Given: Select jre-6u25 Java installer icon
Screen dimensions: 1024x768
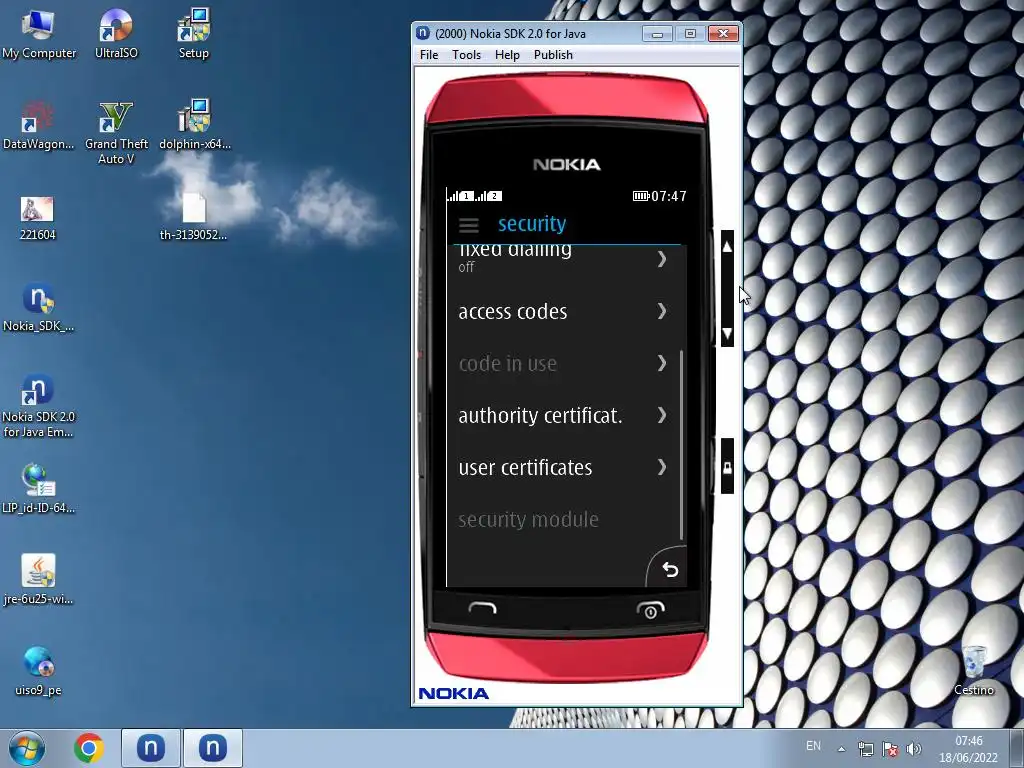Looking at the screenshot, I should 39,580.
